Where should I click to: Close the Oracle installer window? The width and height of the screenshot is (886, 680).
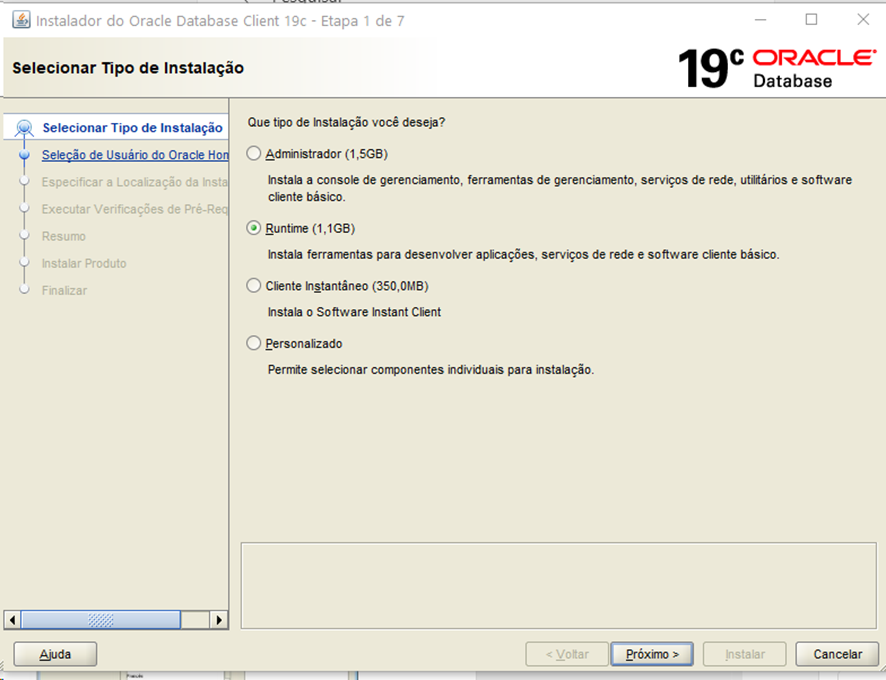coord(863,20)
